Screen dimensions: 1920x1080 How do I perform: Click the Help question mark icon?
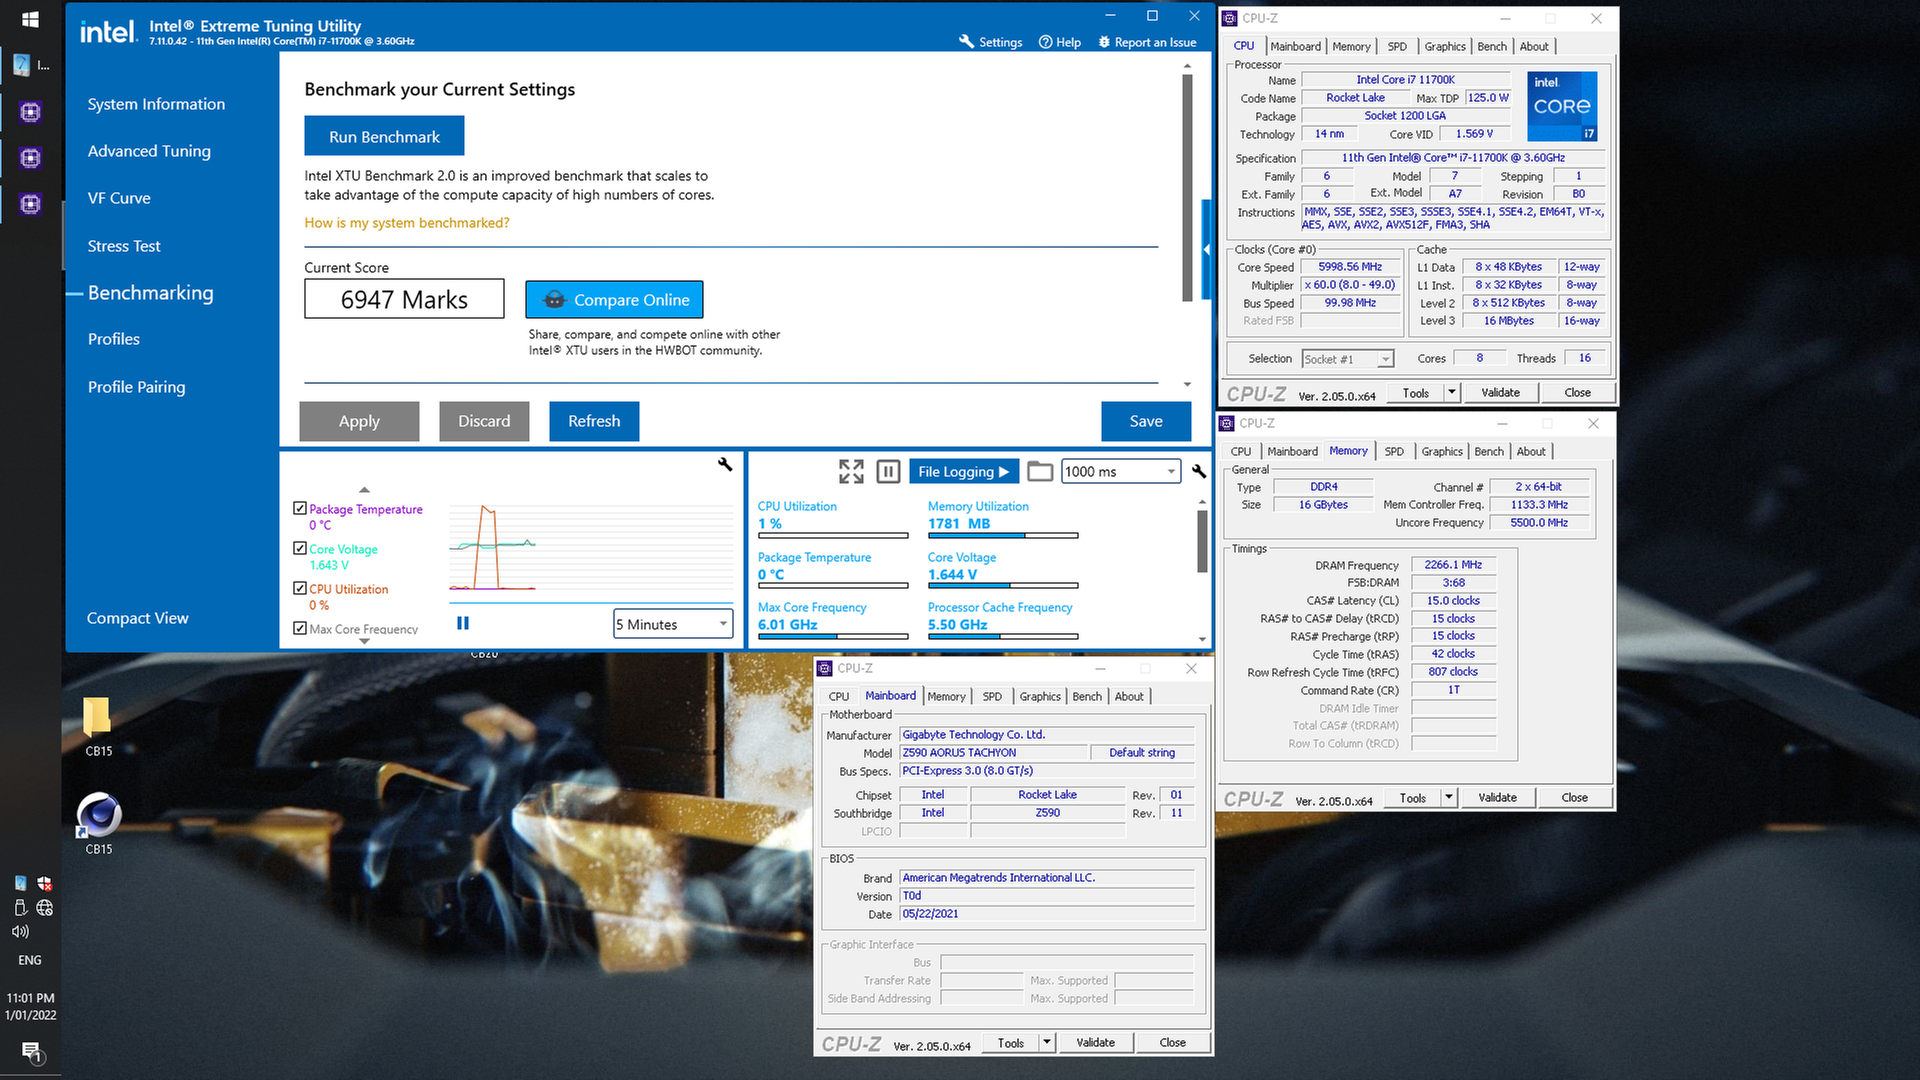click(x=1045, y=42)
